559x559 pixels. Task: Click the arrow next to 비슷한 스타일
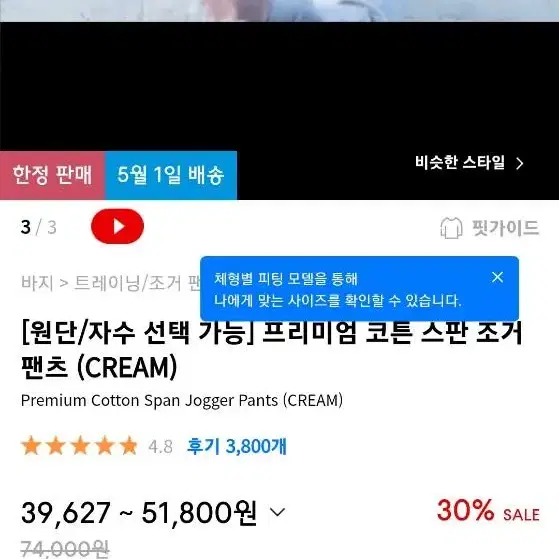click(x=520, y=164)
